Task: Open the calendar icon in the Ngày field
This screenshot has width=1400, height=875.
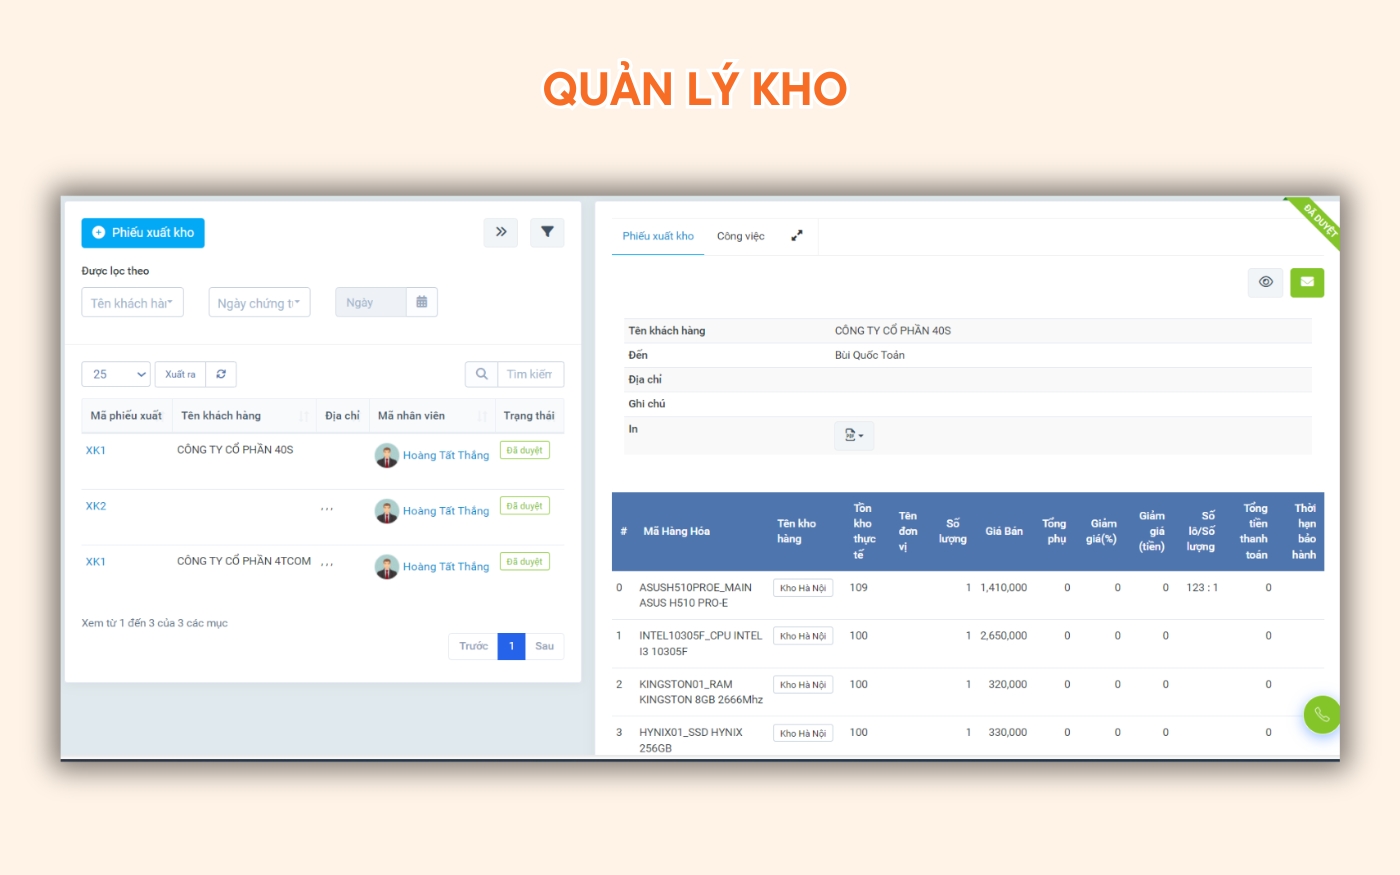Action: click(x=424, y=301)
